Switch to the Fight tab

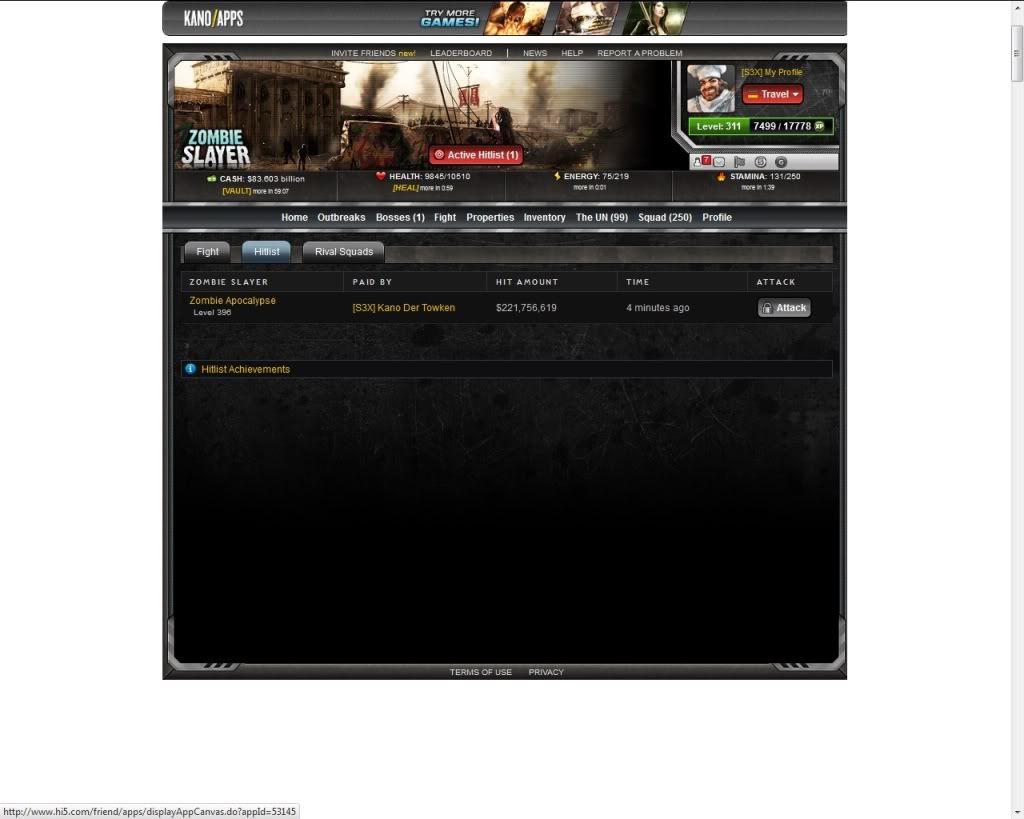point(207,252)
